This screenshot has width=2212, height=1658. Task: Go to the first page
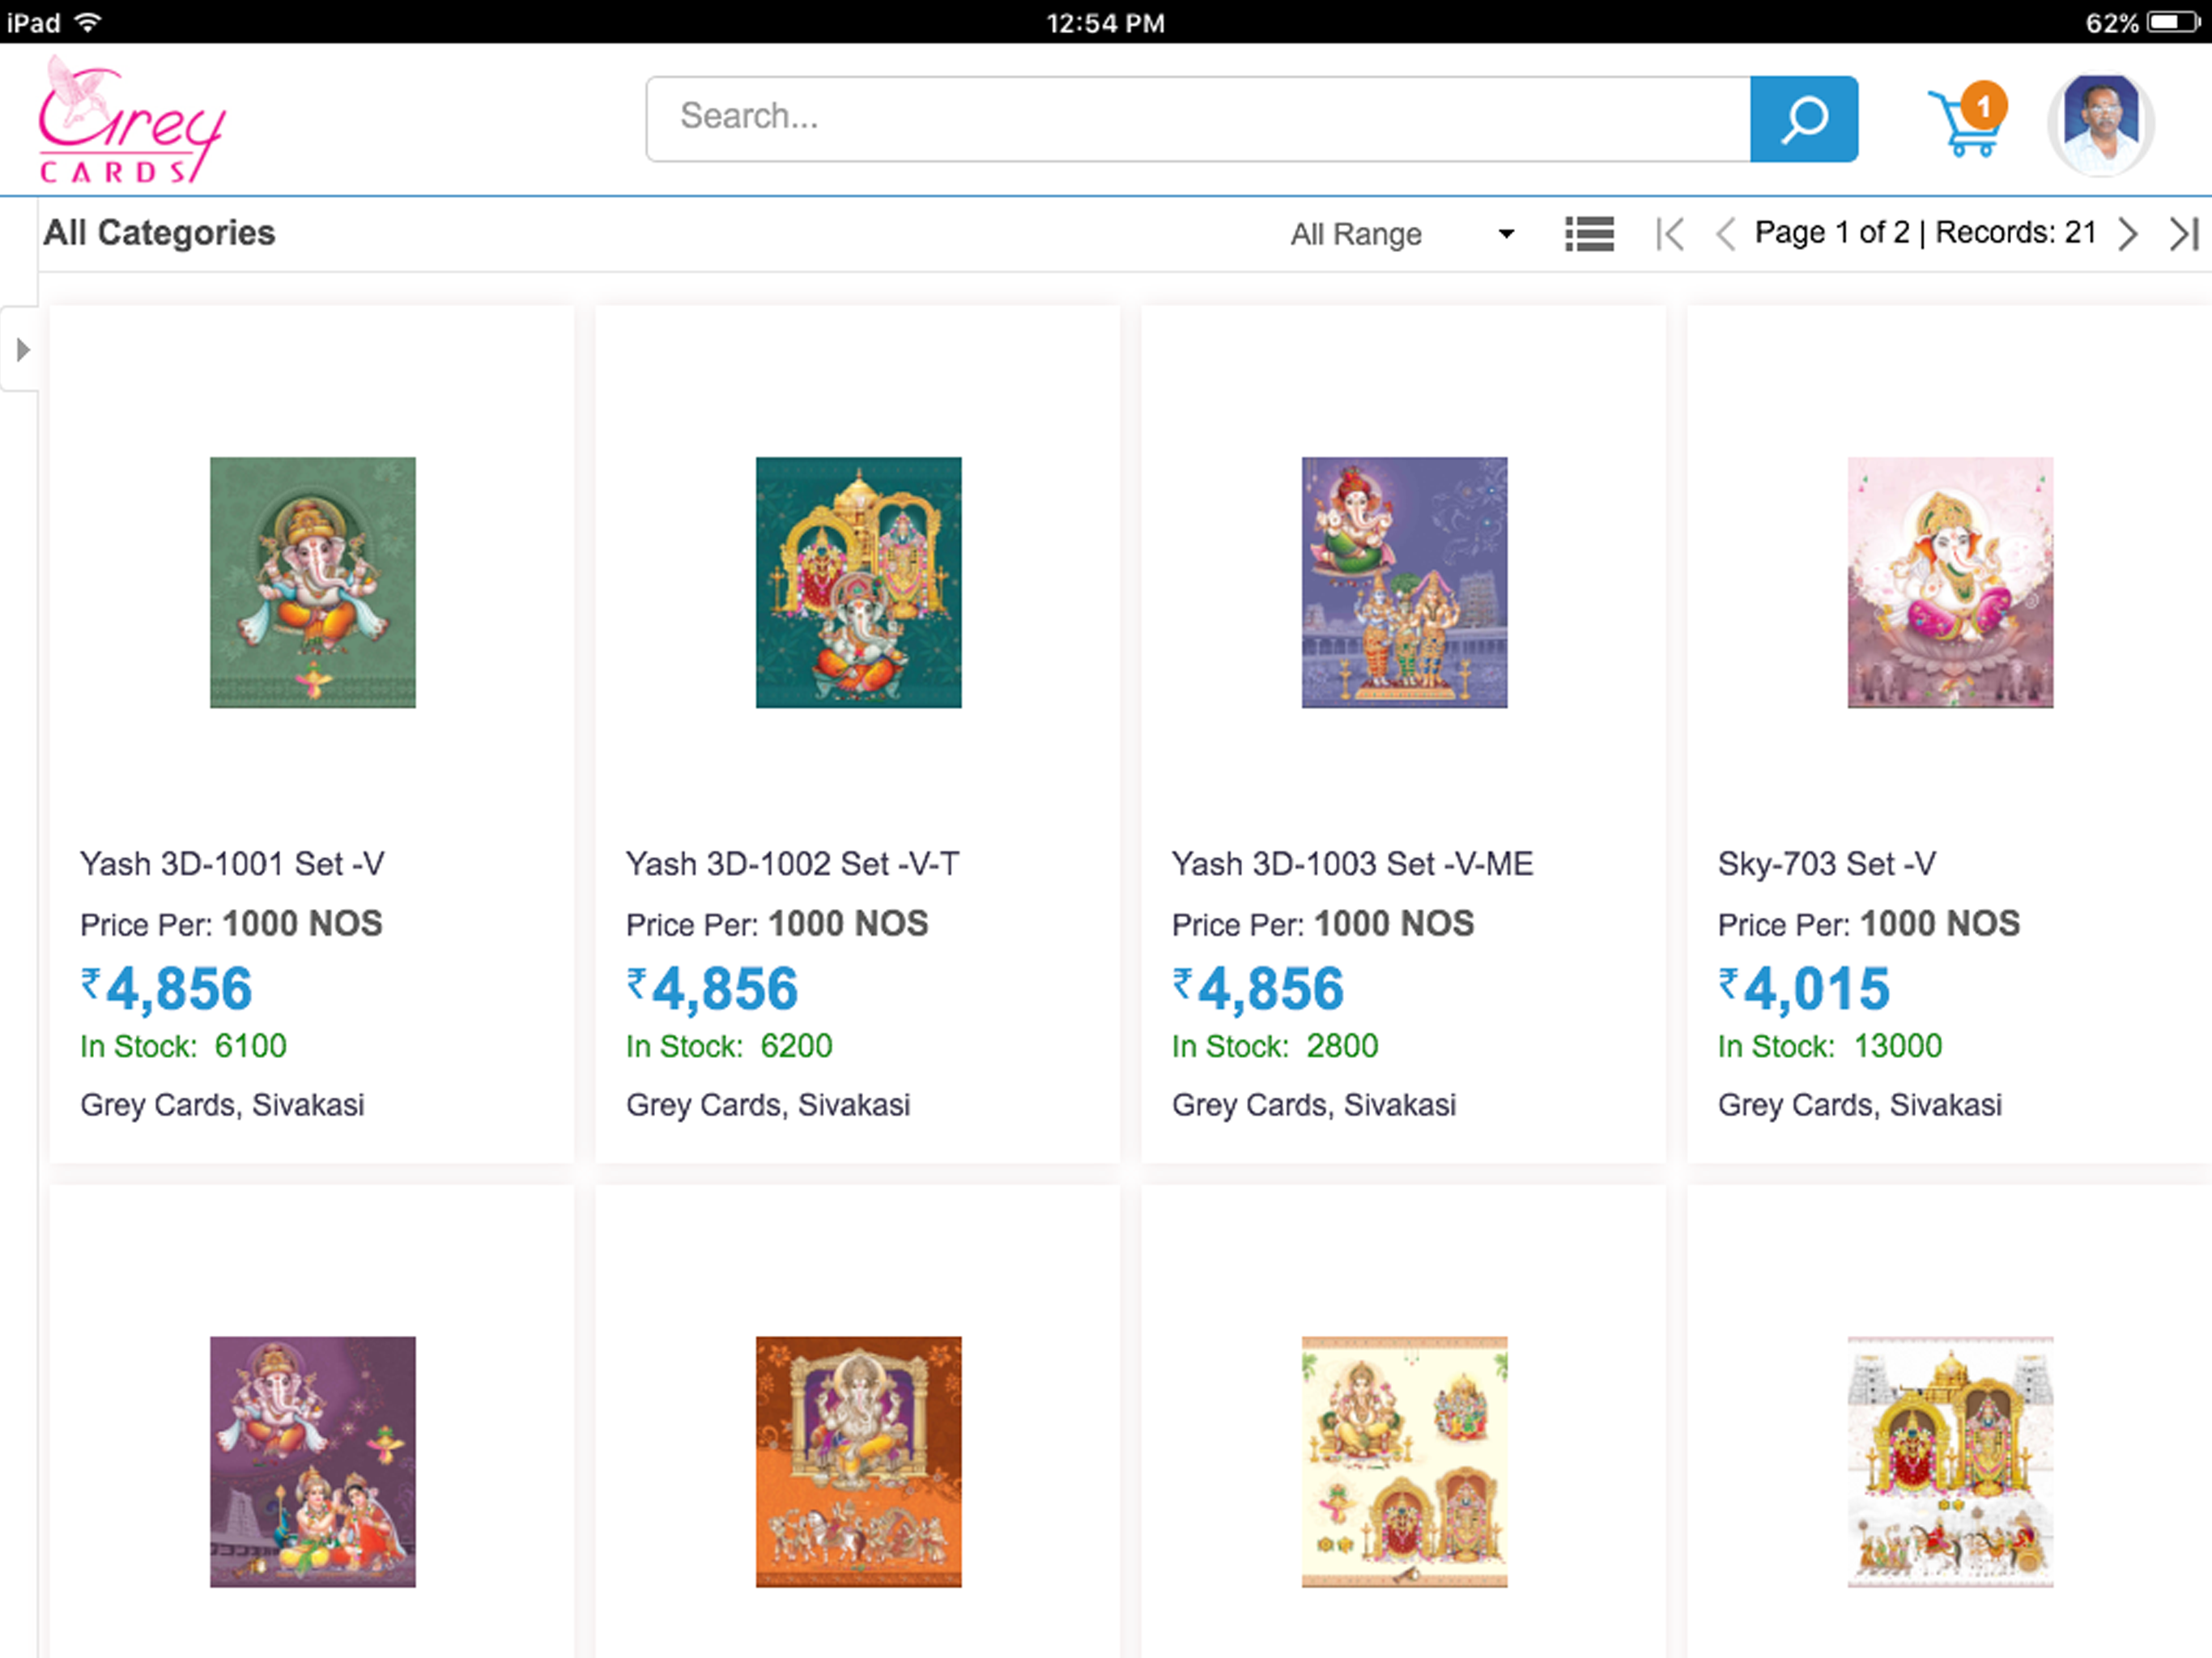point(1670,234)
